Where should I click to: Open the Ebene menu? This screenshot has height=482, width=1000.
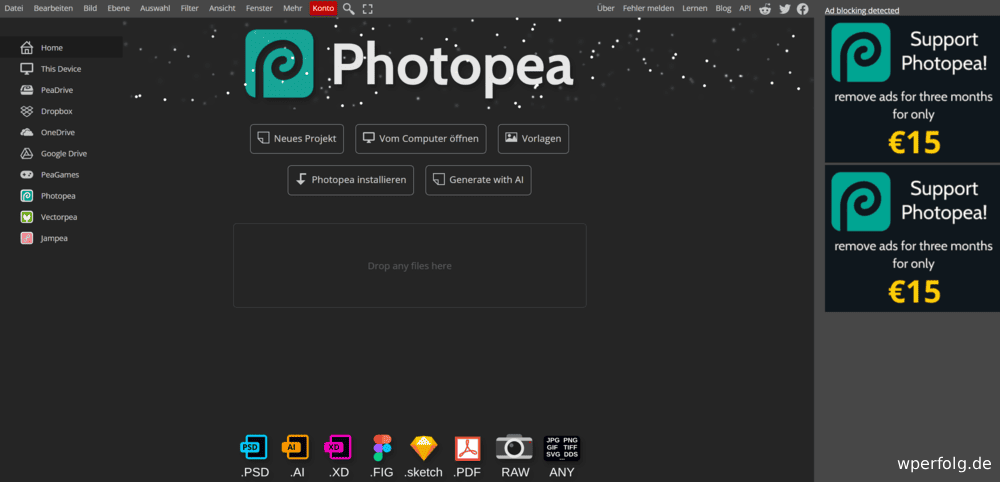[x=119, y=8]
